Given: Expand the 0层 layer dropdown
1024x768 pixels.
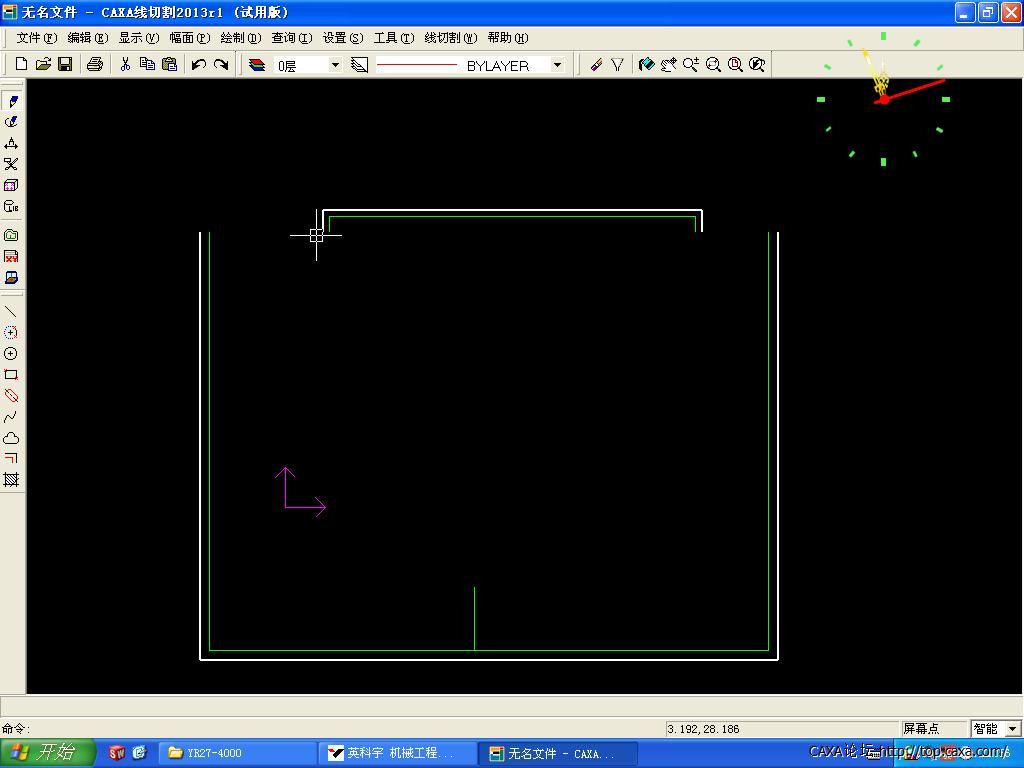Looking at the screenshot, I should tap(335, 65).
